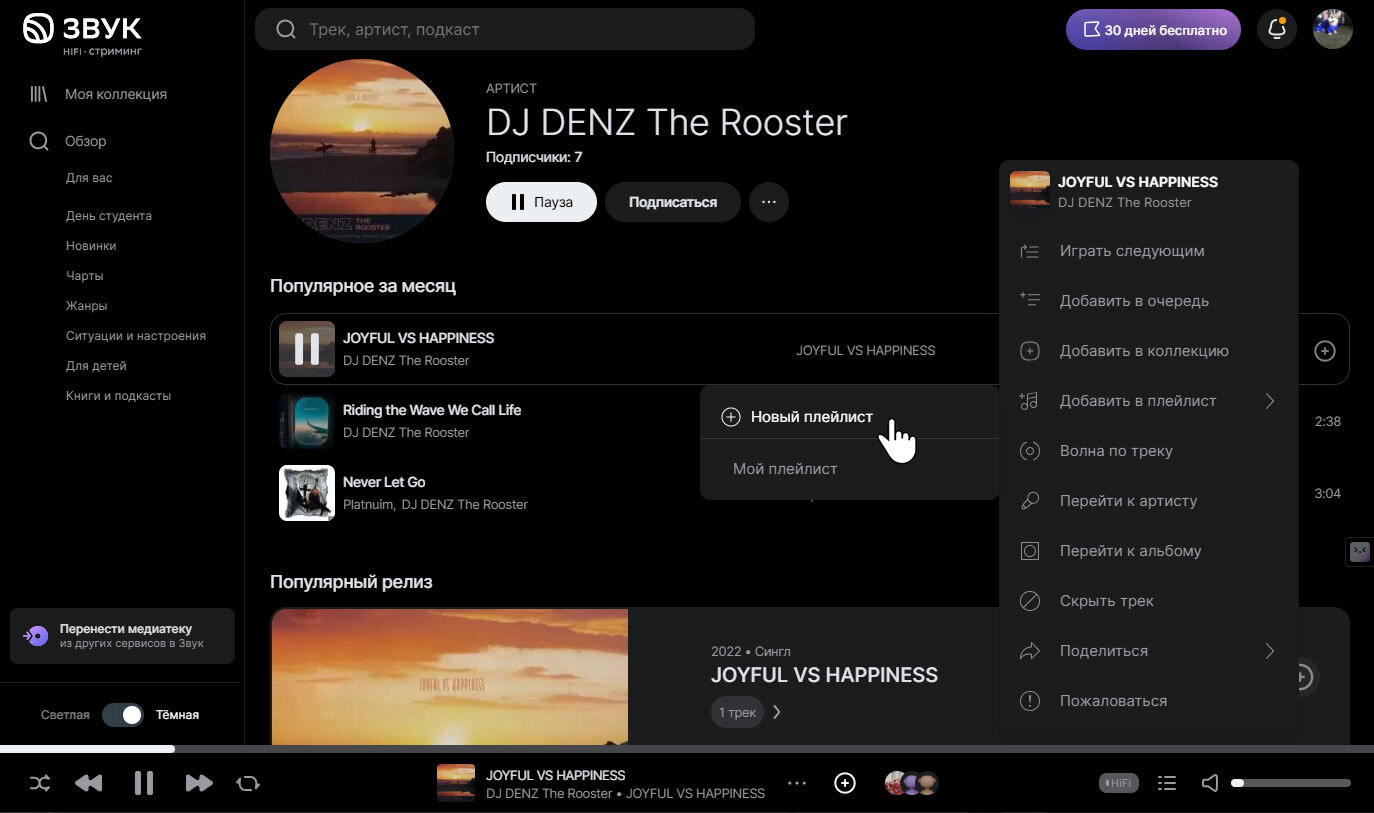The height and width of the screenshot is (813, 1374).
Task: Choose Играть следующим from context menu
Action: click(1149, 251)
